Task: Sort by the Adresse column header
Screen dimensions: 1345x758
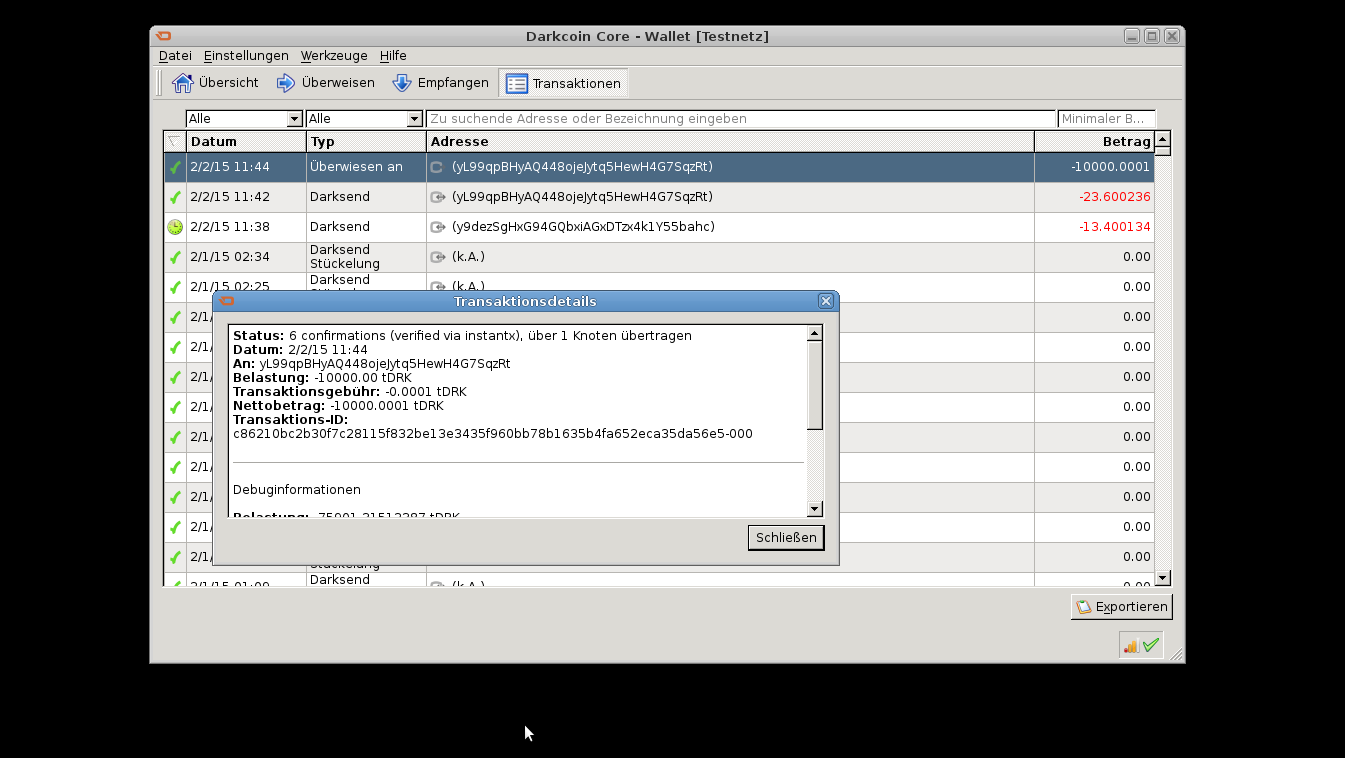Action: 730,142
